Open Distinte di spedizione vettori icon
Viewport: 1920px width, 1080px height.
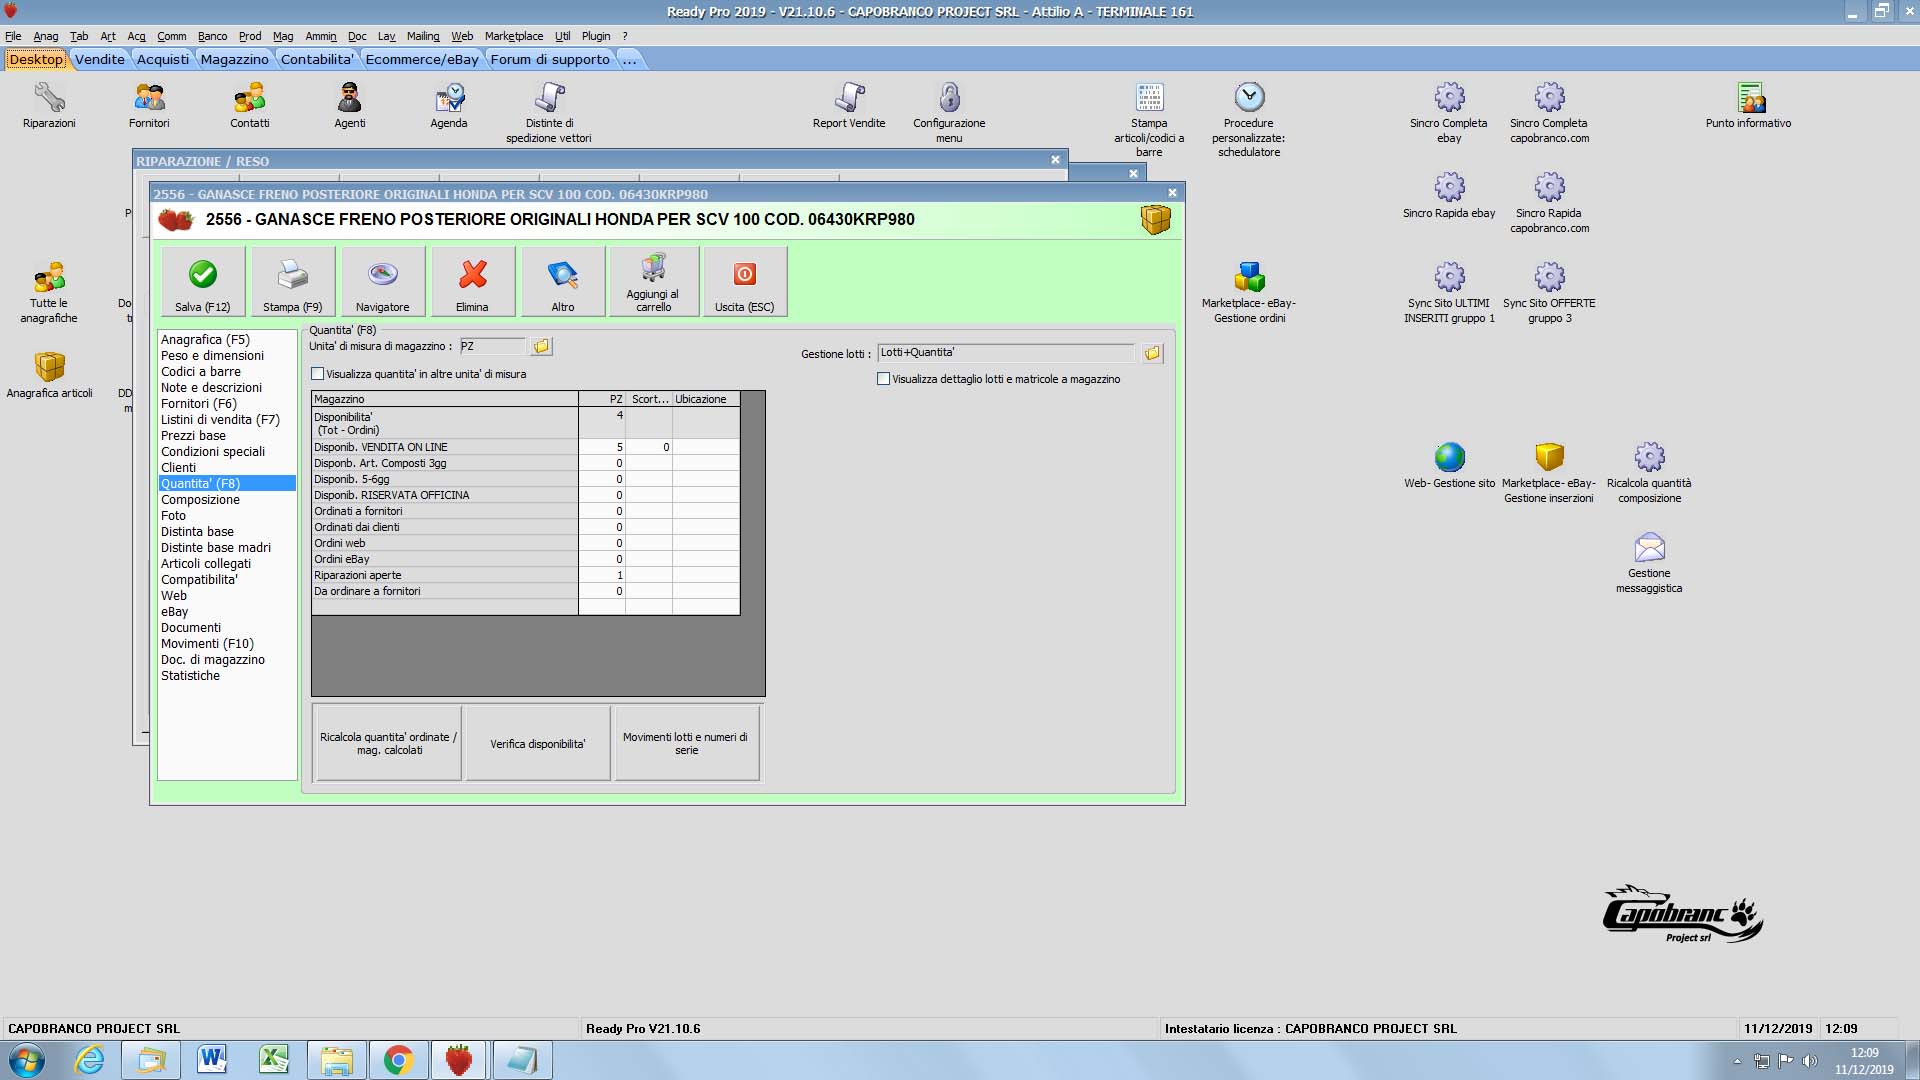point(549,112)
